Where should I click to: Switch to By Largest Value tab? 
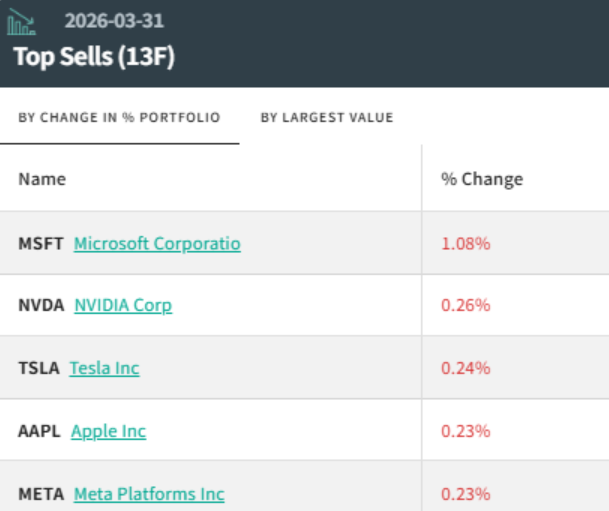[327, 118]
